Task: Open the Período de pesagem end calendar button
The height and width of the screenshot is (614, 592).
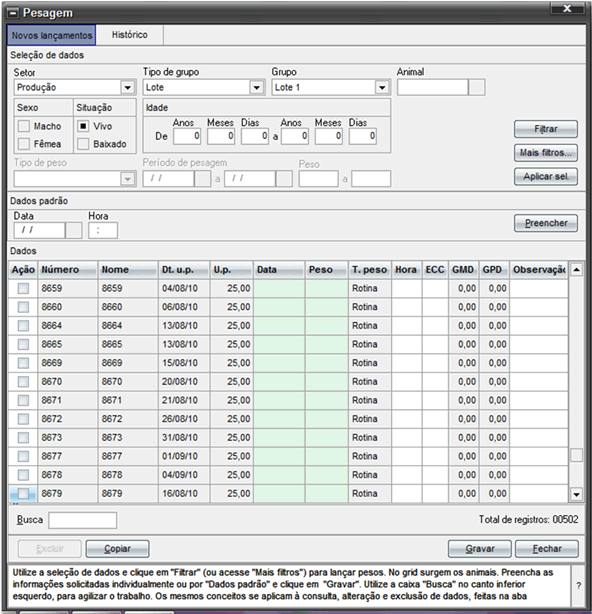Action: (x=284, y=179)
